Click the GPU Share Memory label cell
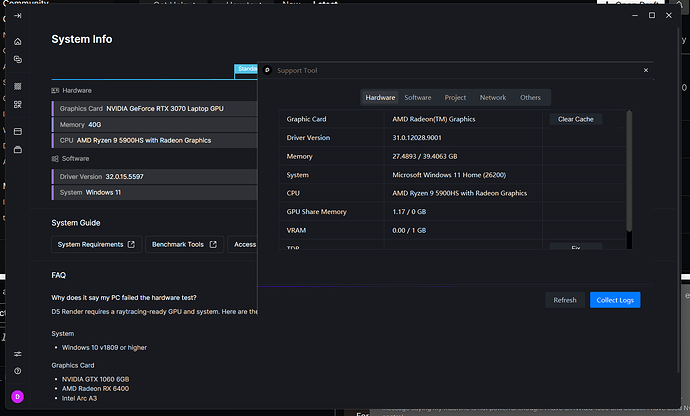This screenshot has height=416, width=690. click(x=331, y=212)
